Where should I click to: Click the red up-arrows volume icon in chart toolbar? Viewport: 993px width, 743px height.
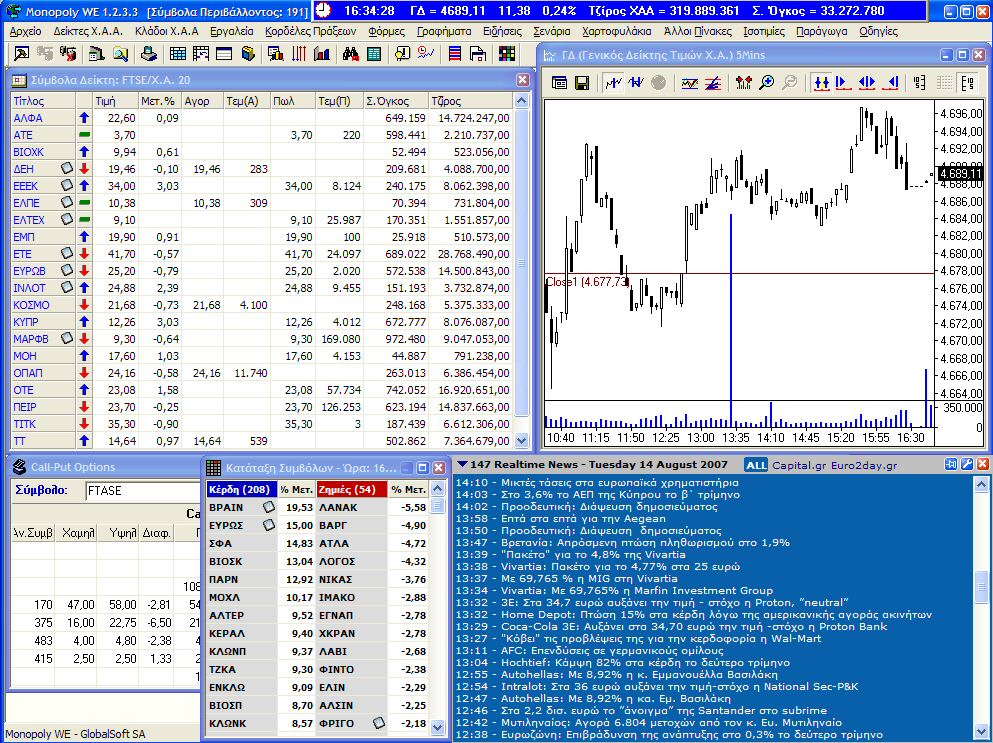point(743,82)
